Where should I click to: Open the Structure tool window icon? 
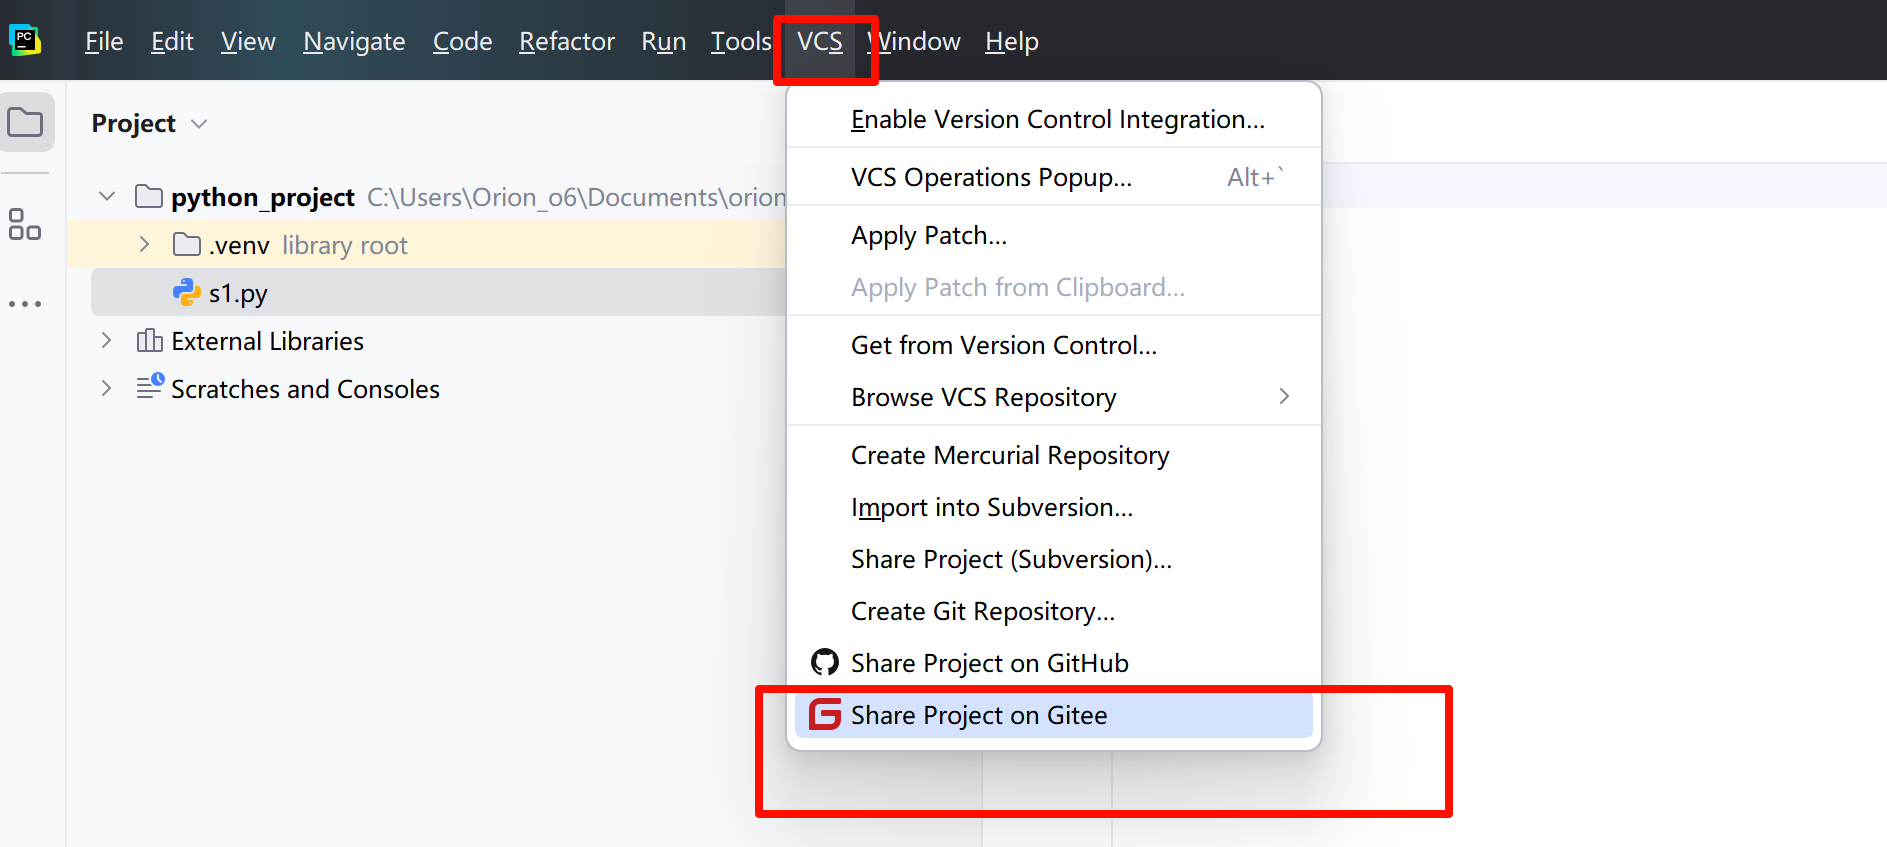25,224
